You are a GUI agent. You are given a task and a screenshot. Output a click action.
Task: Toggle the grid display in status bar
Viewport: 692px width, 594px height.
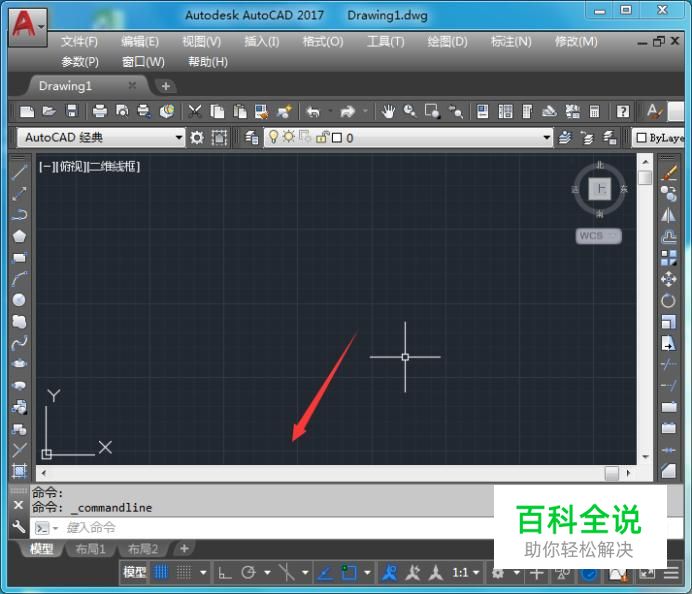(x=161, y=572)
